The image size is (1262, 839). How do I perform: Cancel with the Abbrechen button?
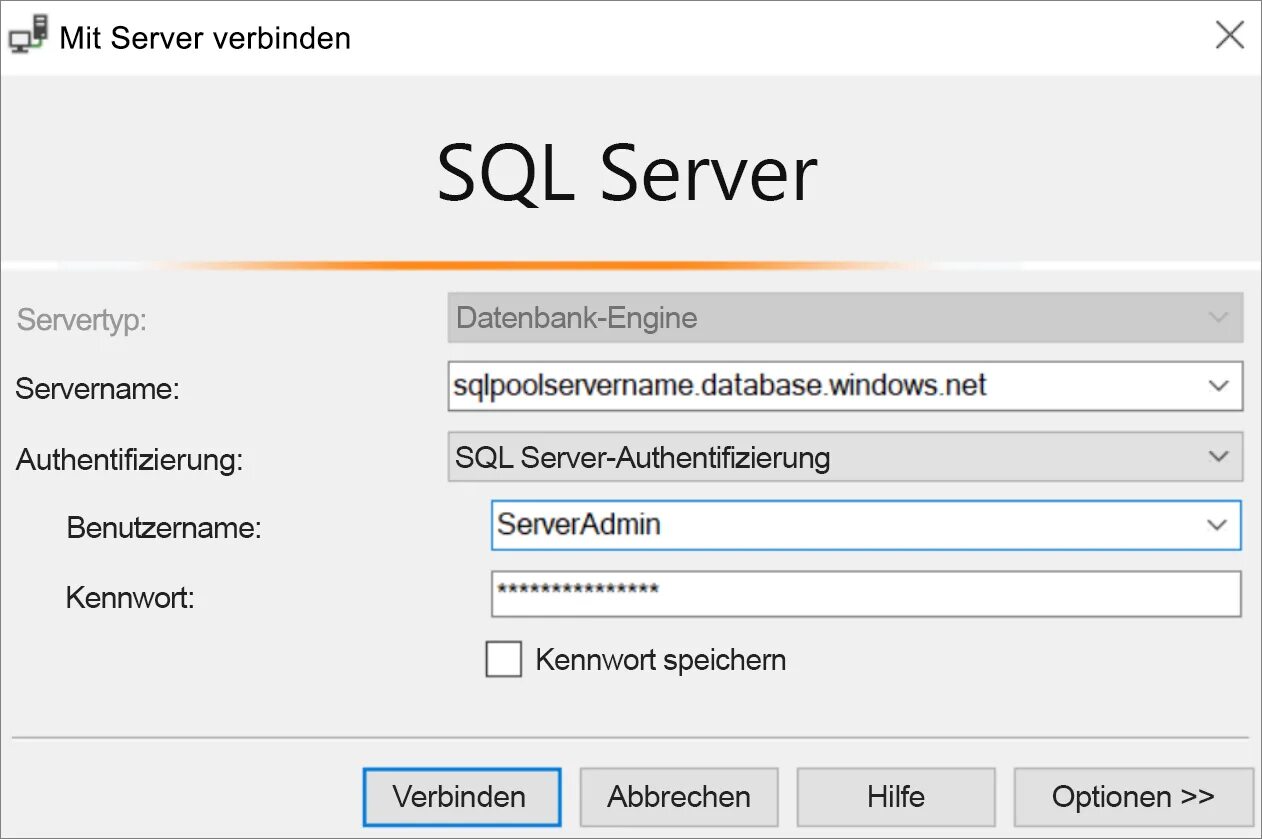[679, 797]
